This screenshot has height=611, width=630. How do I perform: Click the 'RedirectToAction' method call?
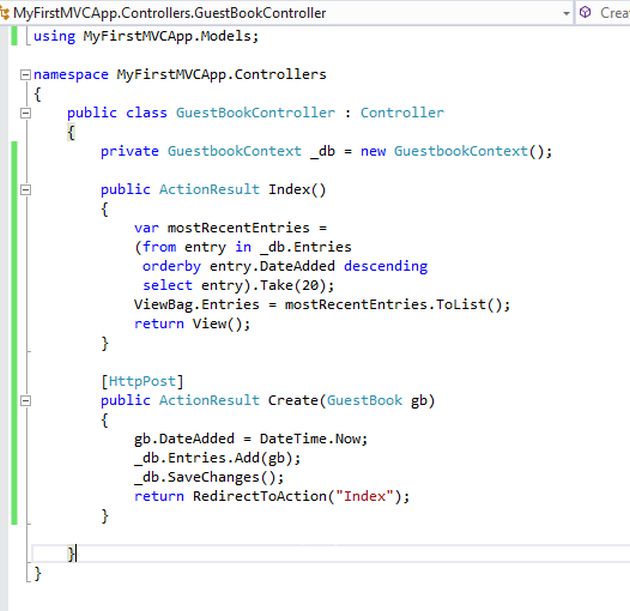coord(260,497)
